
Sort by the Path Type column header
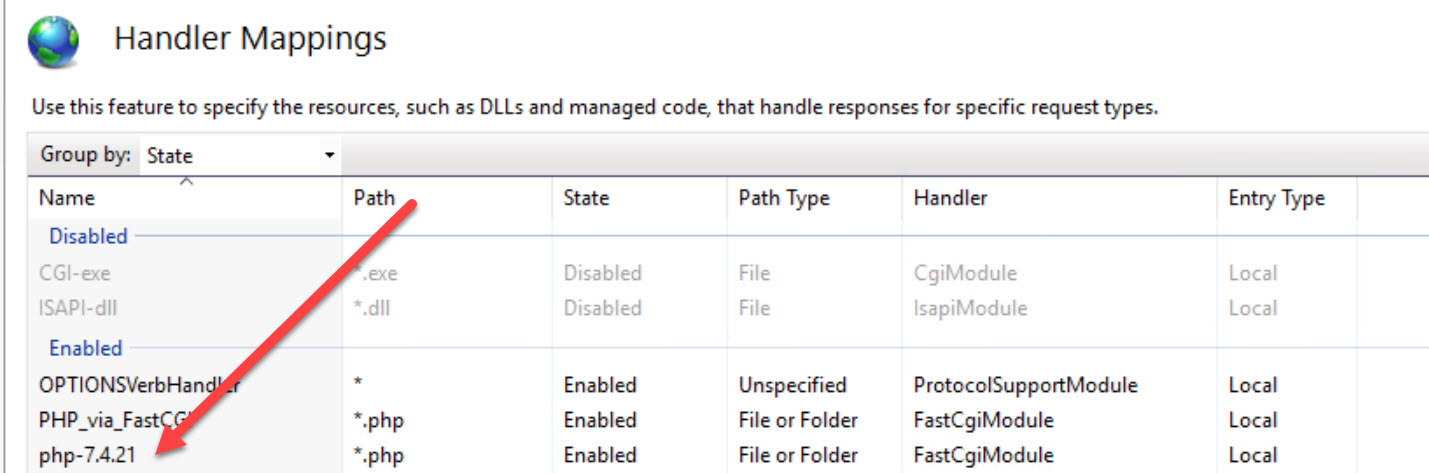pos(784,198)
